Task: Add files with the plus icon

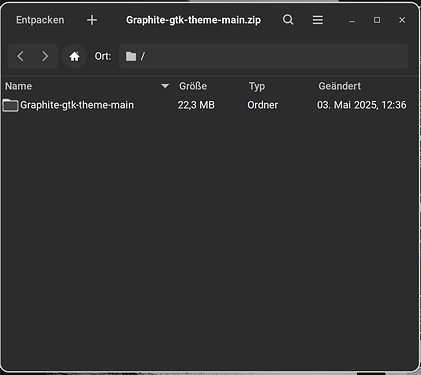Action: (92, 20)
